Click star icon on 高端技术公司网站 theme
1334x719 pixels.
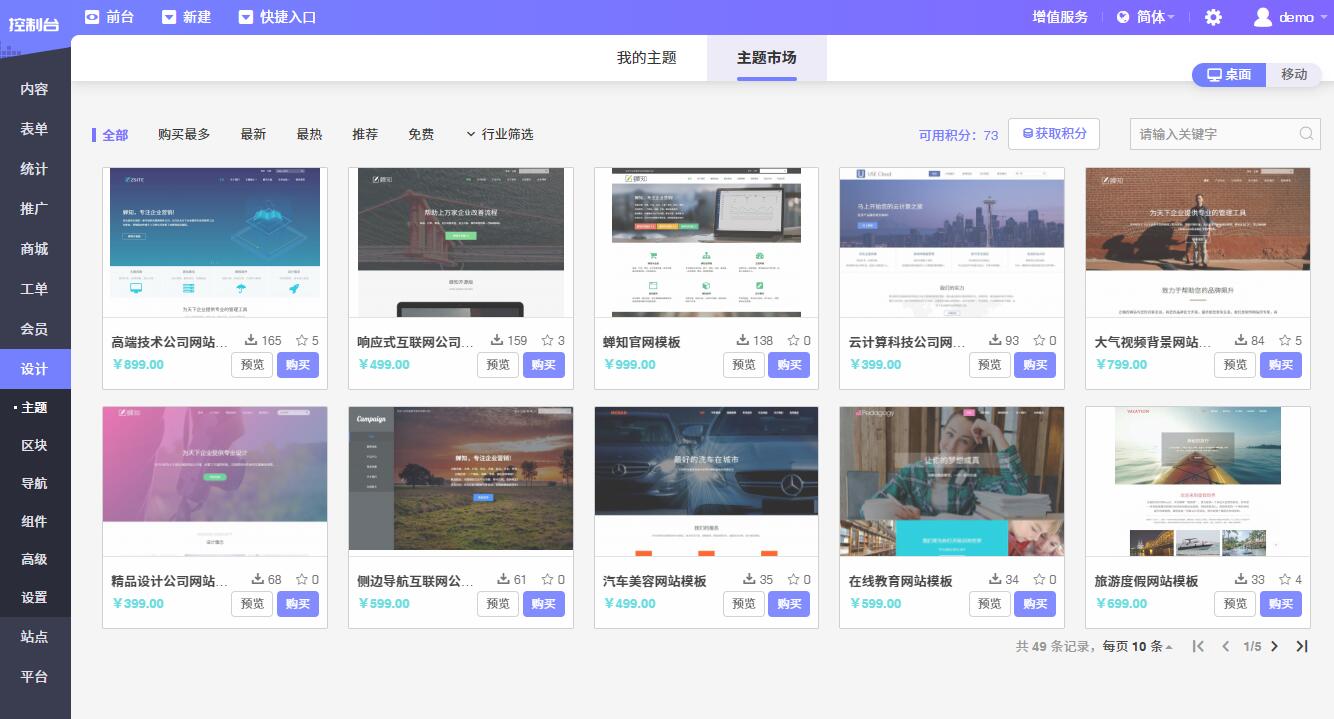[x=300, y=341]
